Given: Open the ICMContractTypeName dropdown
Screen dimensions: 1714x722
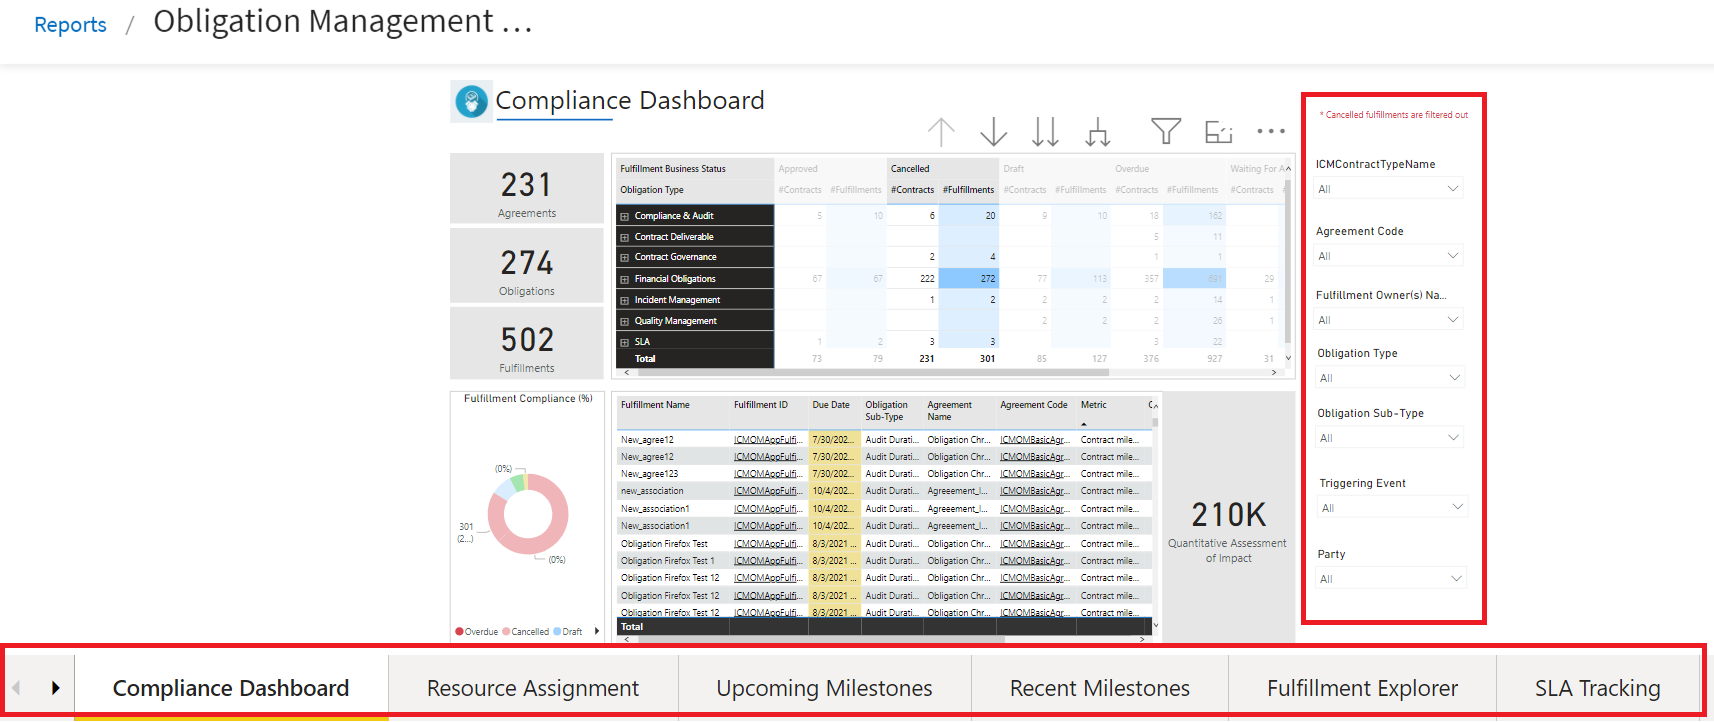Looking at the screenshot, I should tap(1388, 189).
